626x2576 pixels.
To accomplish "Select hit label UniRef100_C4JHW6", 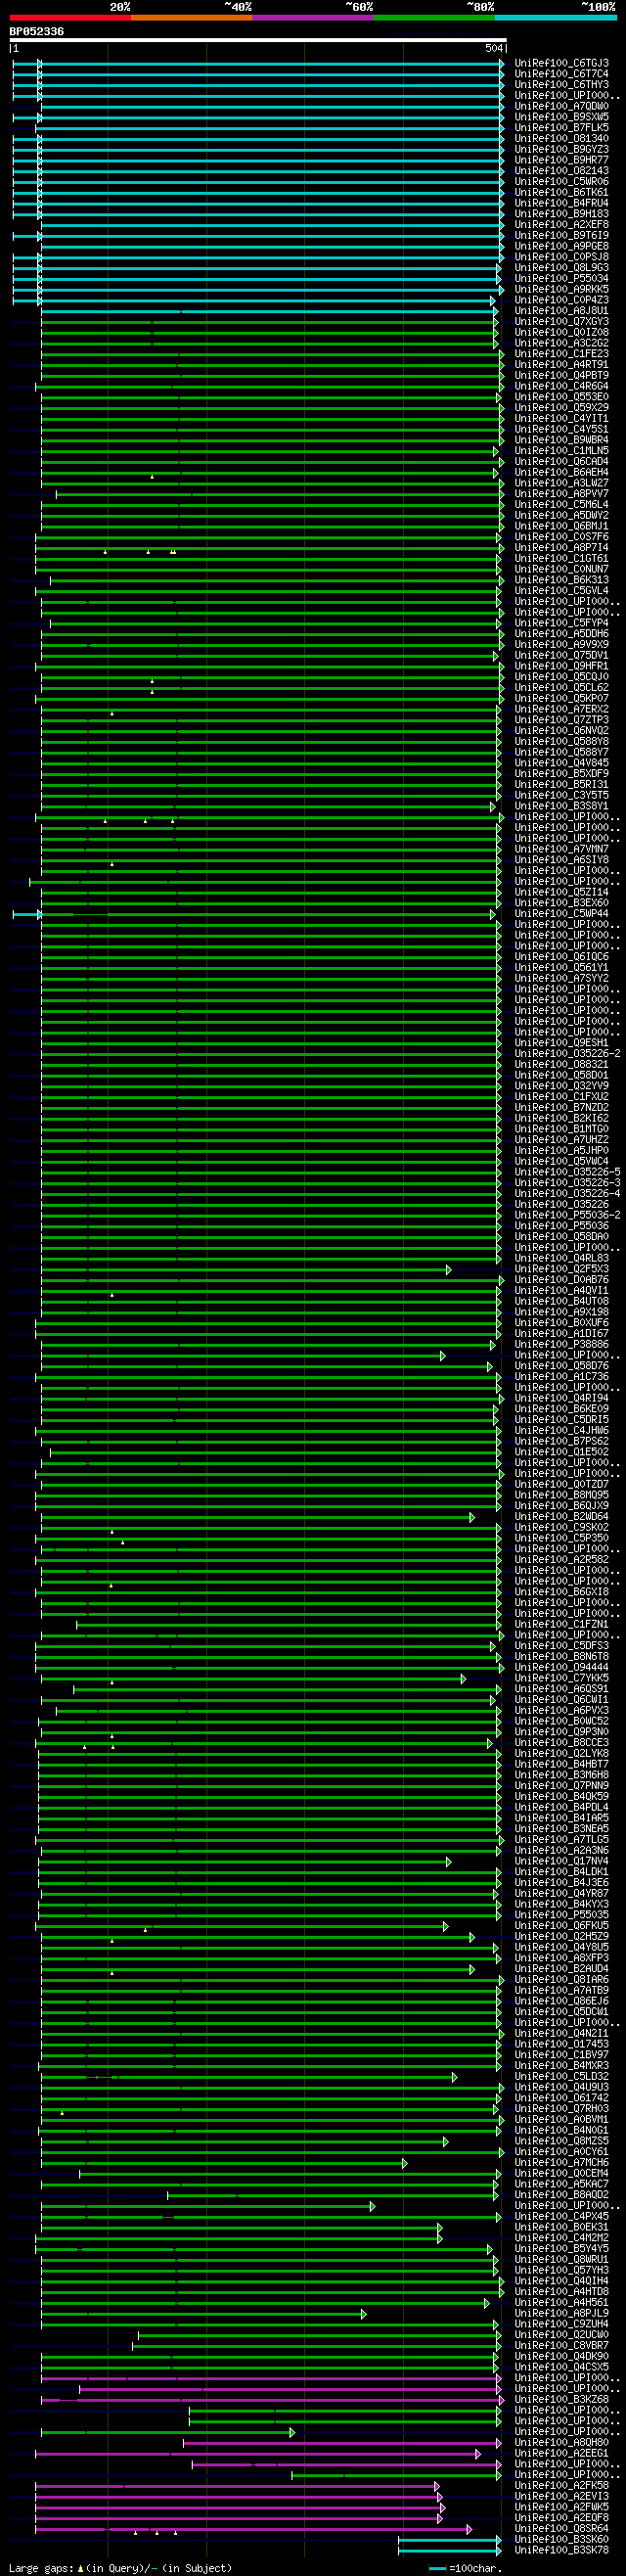I will tap(562, 1430).
